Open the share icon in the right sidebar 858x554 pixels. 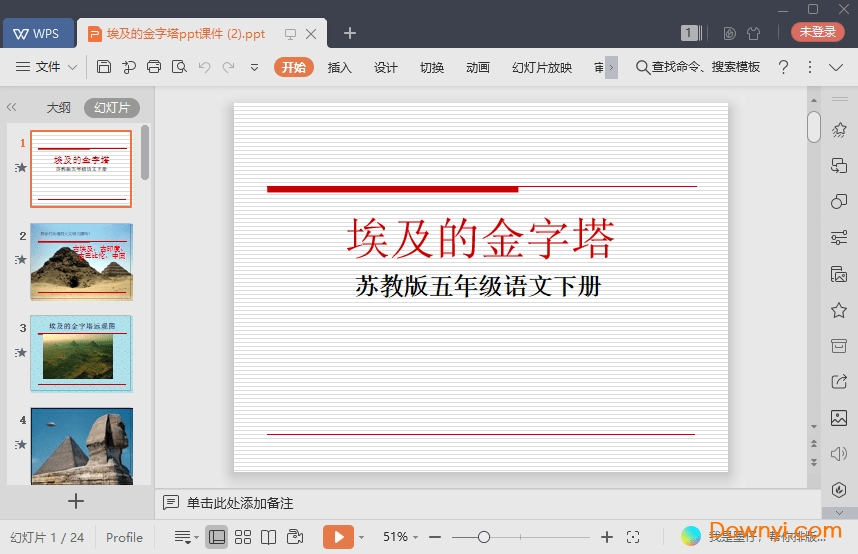click(839, 382)
